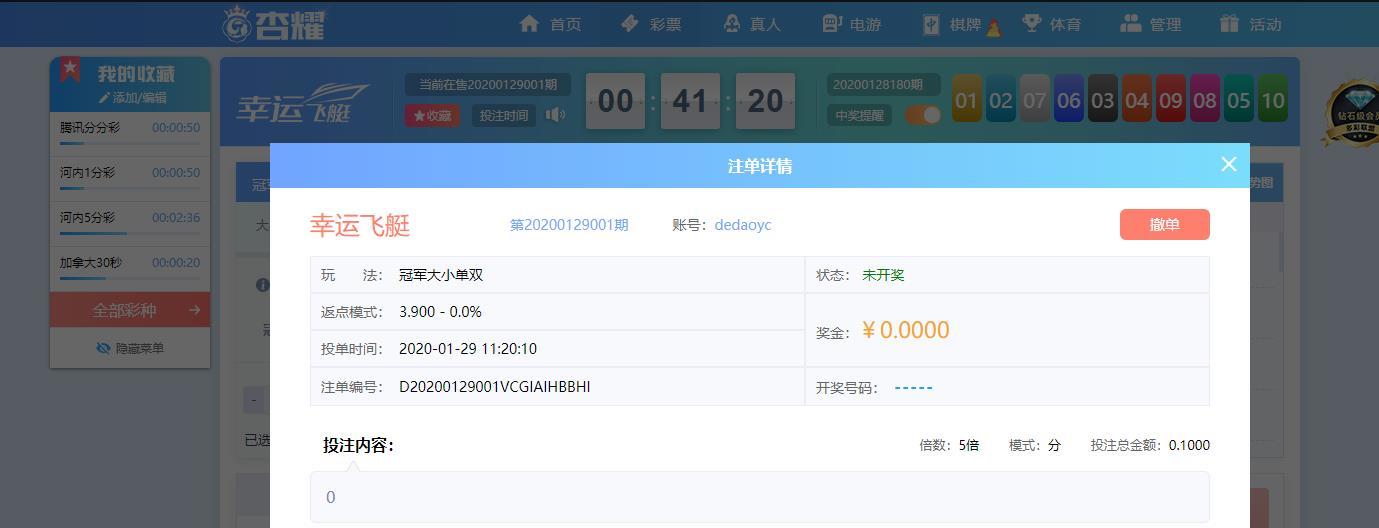Click the 冠军大小单双 play type value
1379x528 pixels.
tap(441, 275)
